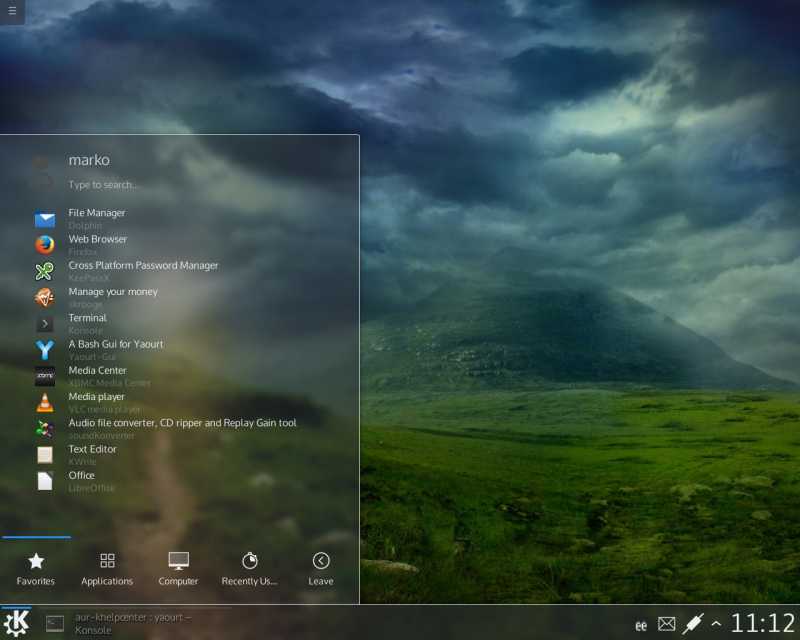The width and height of the screenshot is (800, 640).
Task: Switch to the Computer tab
Action: (178, 569)
